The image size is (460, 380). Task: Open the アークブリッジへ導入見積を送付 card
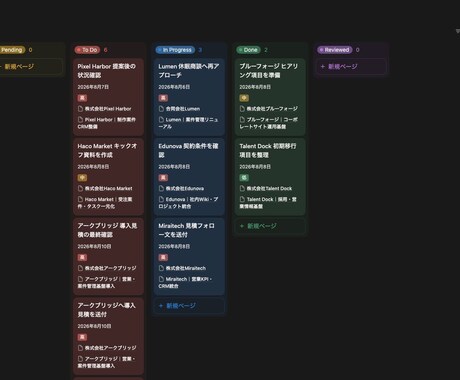click(x=108, y=336)
